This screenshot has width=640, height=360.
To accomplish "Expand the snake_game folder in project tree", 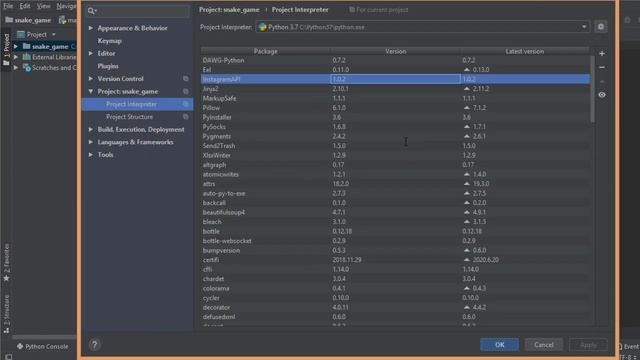I will (x=16, y=47).
